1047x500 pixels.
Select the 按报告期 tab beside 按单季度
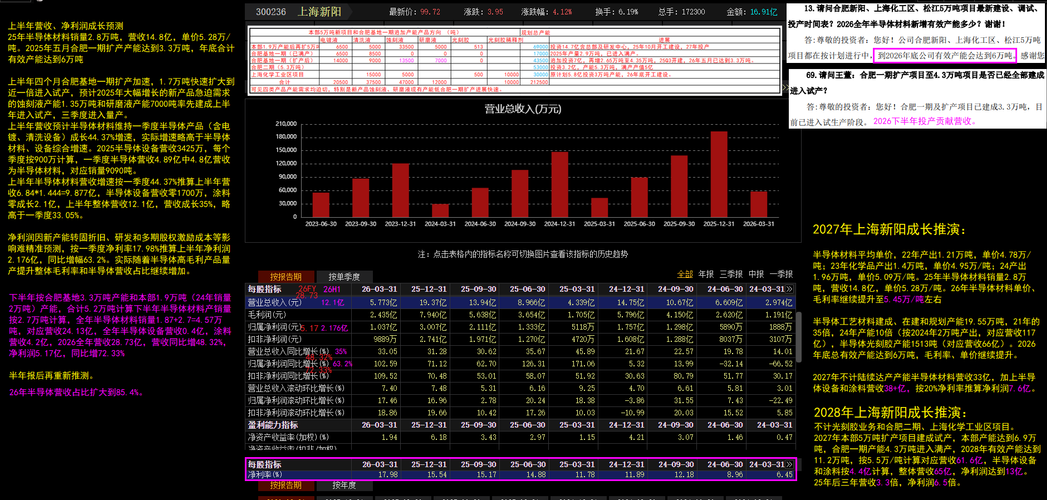click(x=285, y=276)
